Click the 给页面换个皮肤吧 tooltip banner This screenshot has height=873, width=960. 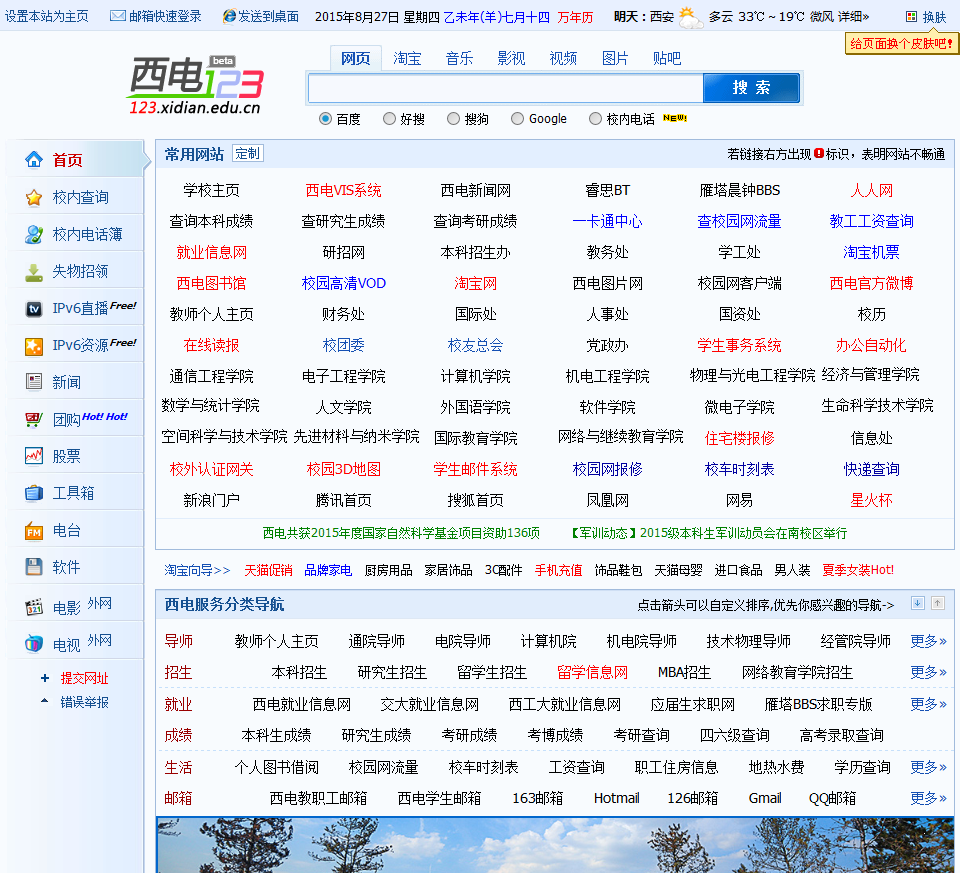[x=901, y=43]
